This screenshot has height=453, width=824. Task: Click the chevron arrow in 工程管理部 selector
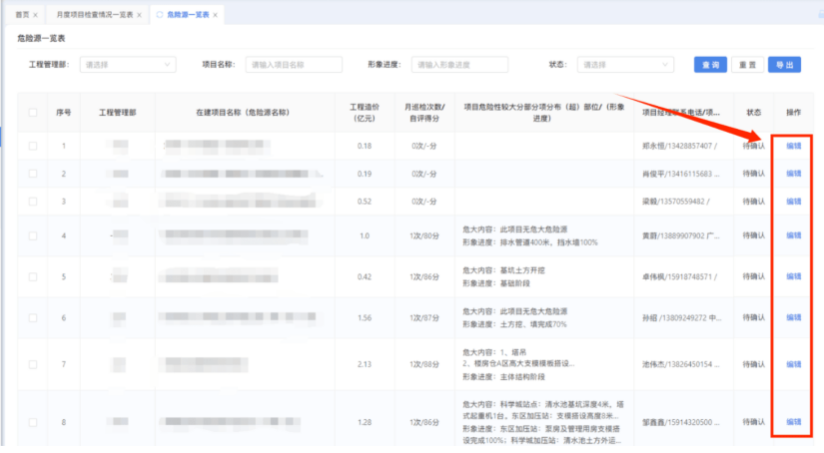tap(167, 65)
